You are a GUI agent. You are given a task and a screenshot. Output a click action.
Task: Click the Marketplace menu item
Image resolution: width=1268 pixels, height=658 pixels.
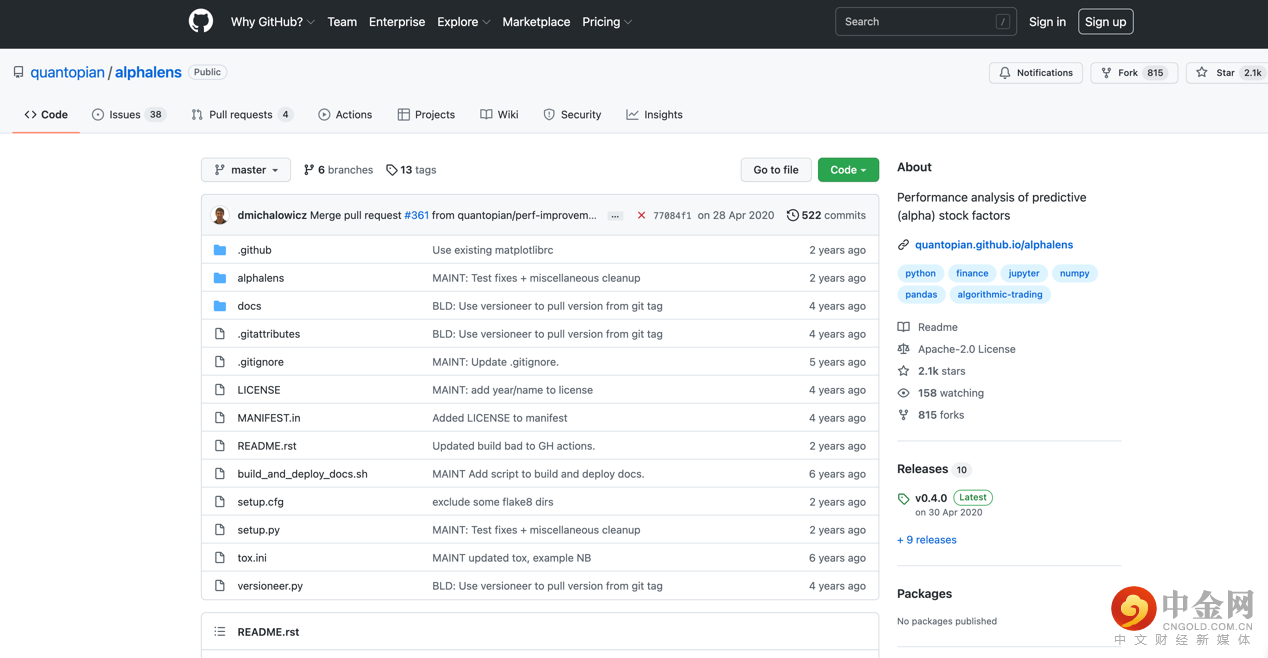(x=536, y=22)
